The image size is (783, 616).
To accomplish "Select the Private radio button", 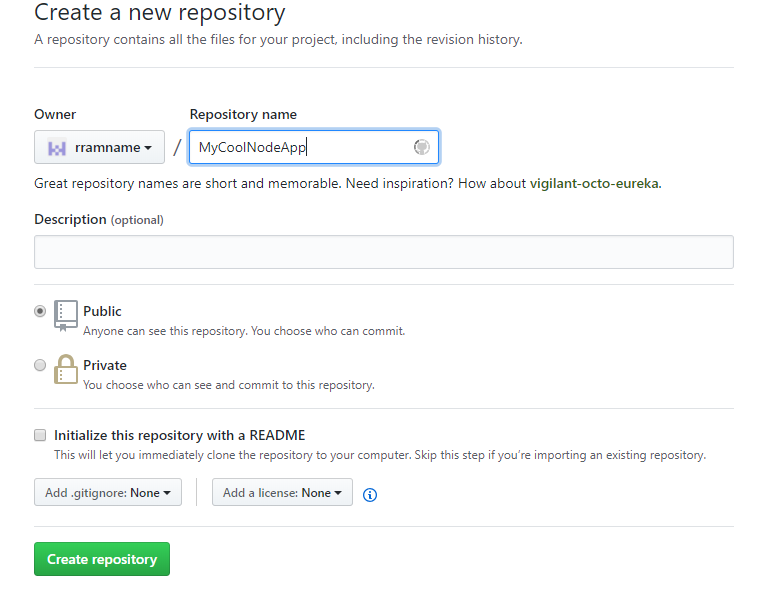I will click(x=40, y=365).
